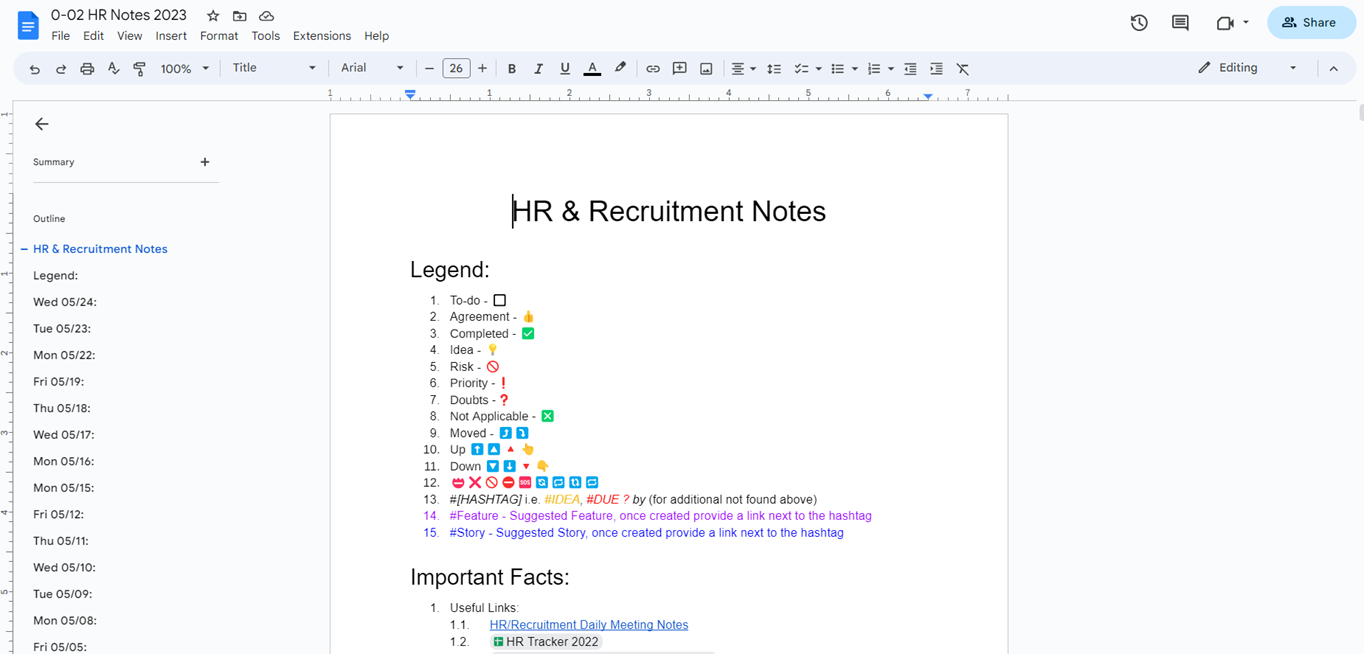The image size is (1364, 654).
Task: Open the HR Tracker 2022 chip
Action: (x=546, y=642)
